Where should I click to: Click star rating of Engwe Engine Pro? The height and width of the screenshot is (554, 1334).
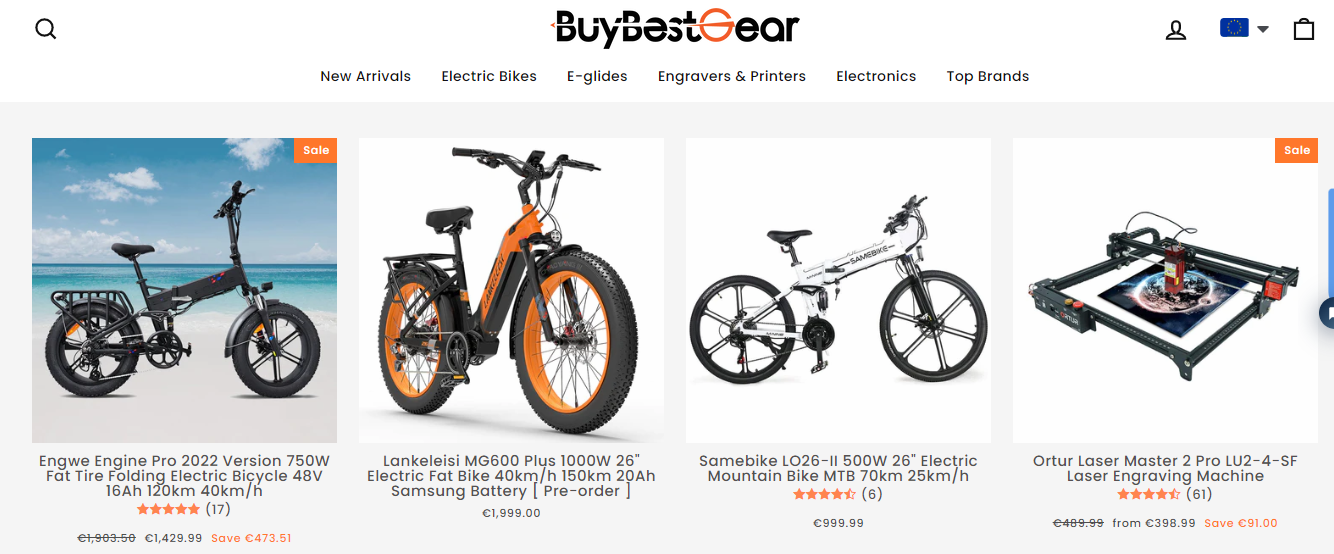[x=169, y=509]
